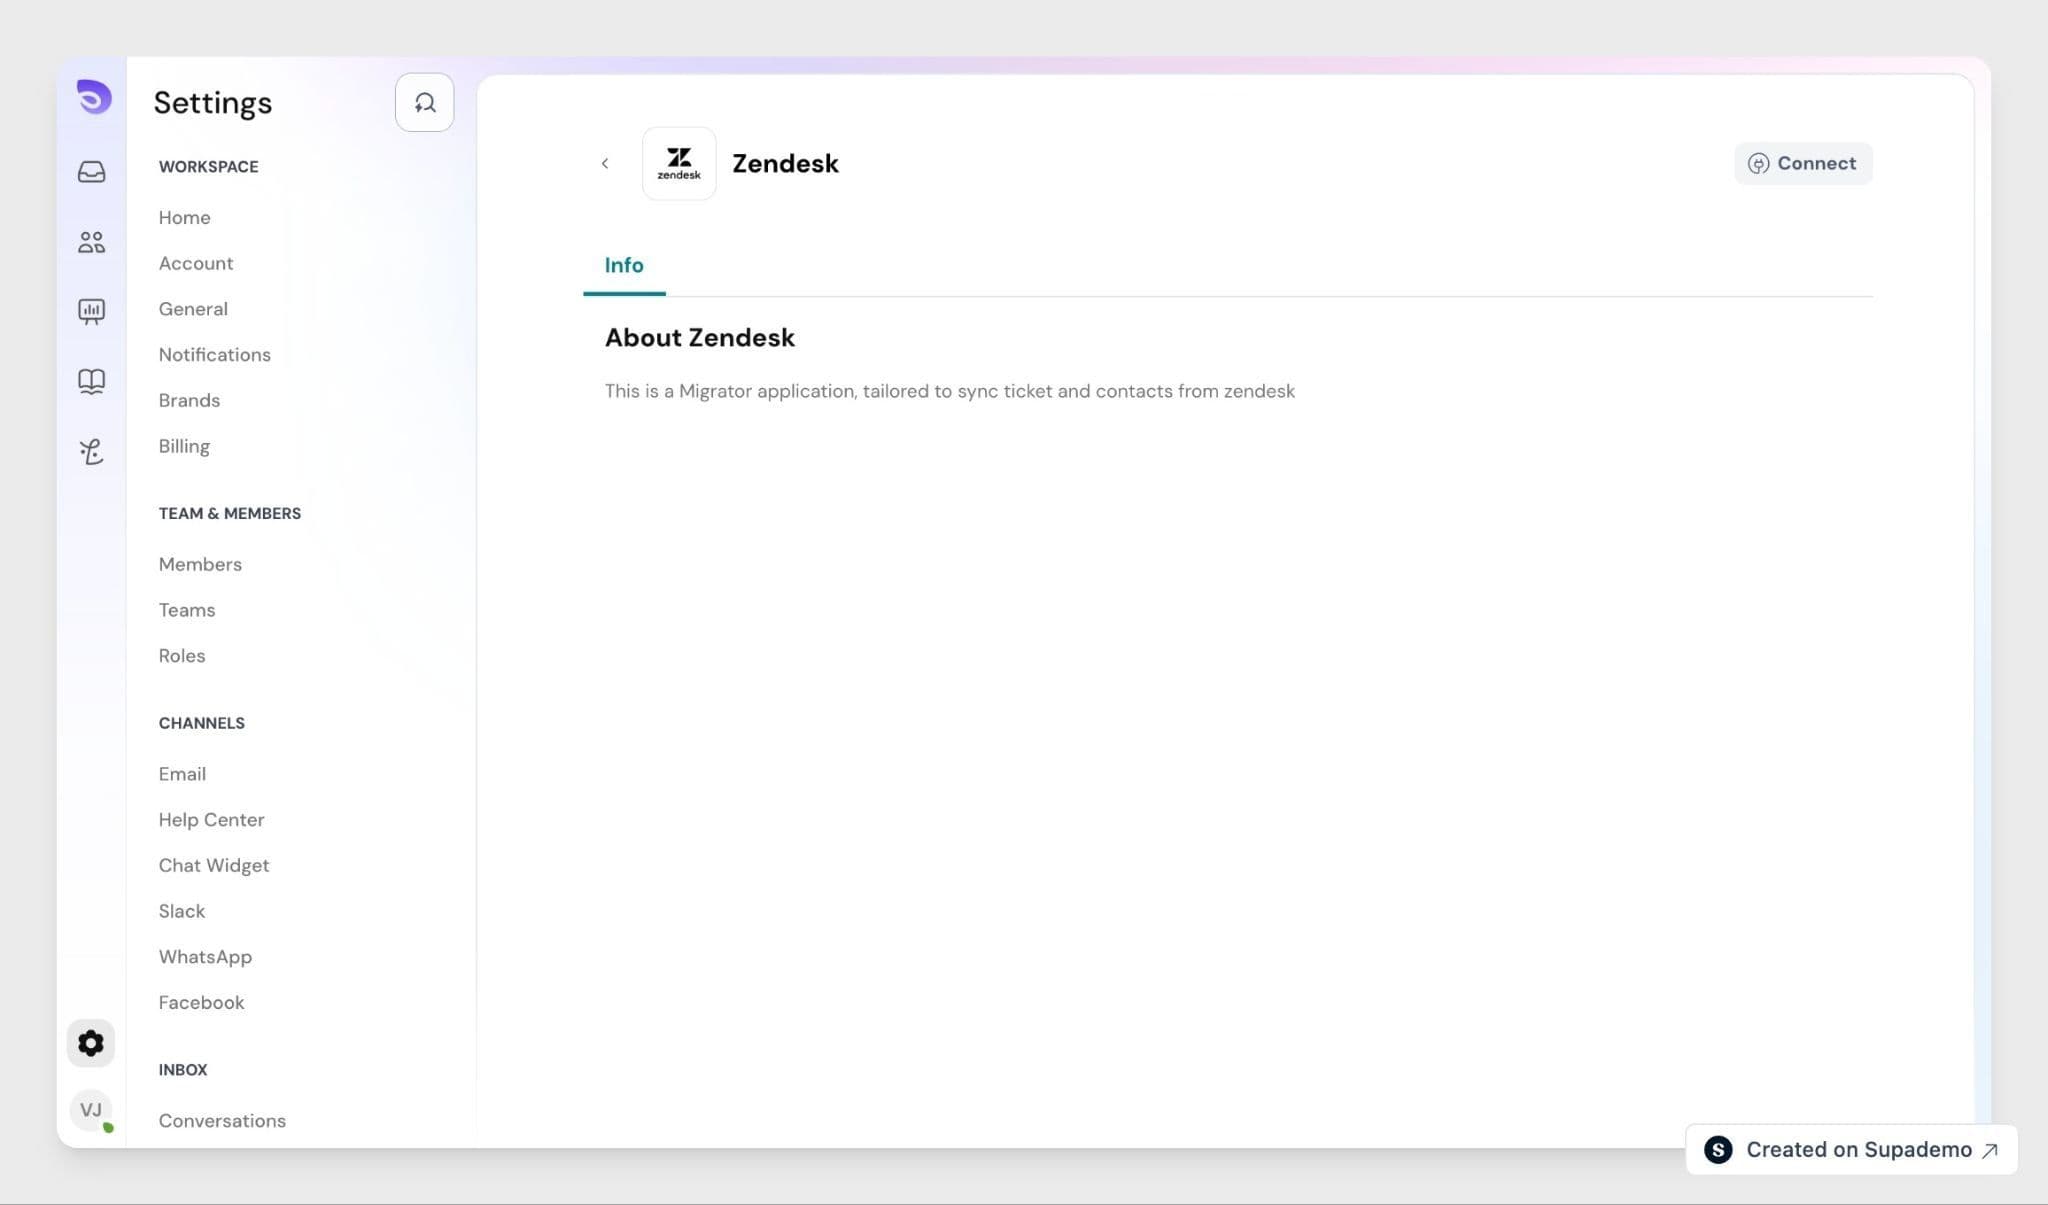2048x1205 pixels.
Task: Go back using the chevron arrow
Action: coord(605,163)
